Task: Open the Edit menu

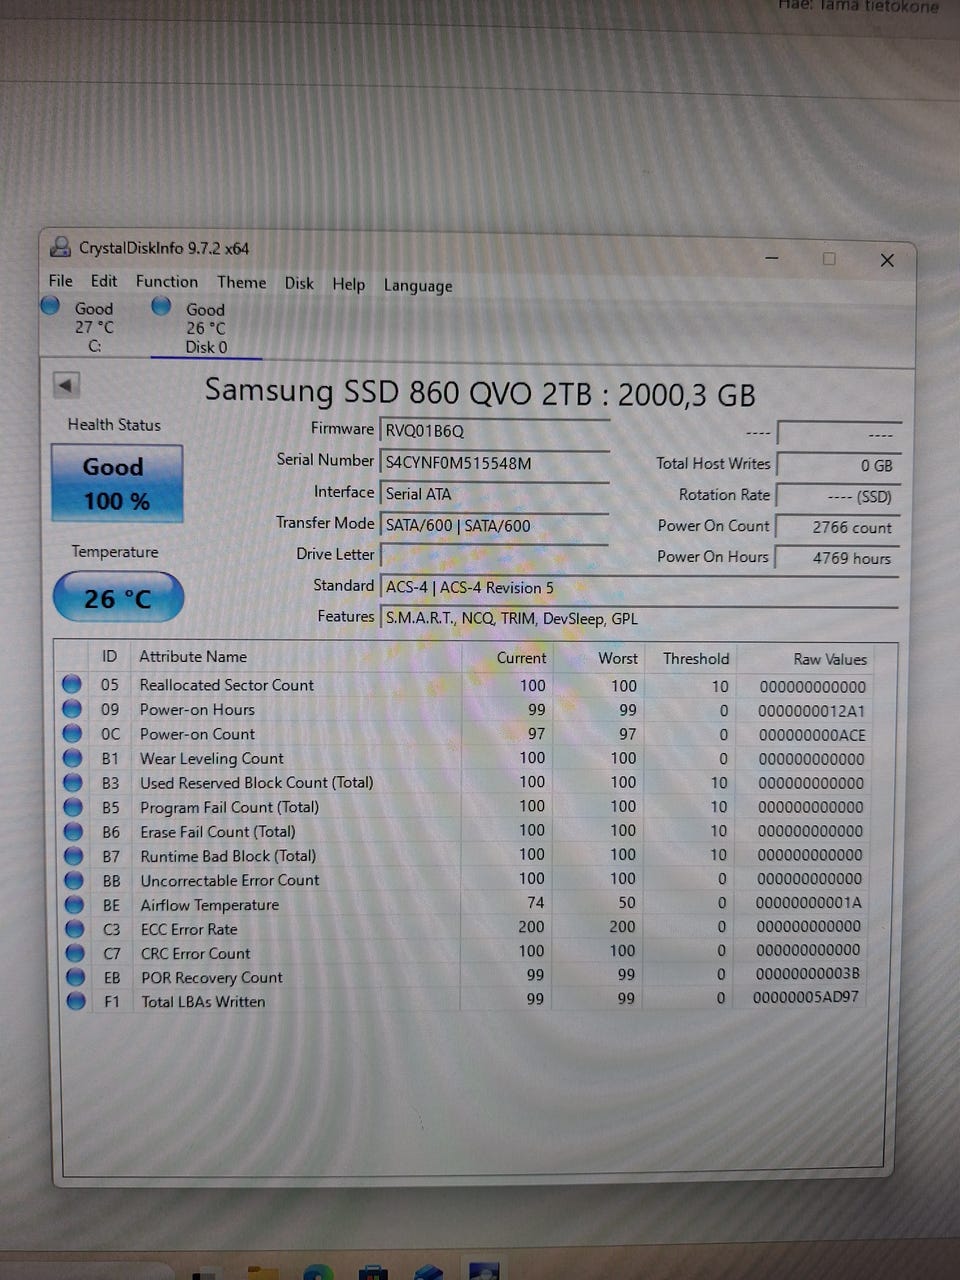Action: (104, 281)
